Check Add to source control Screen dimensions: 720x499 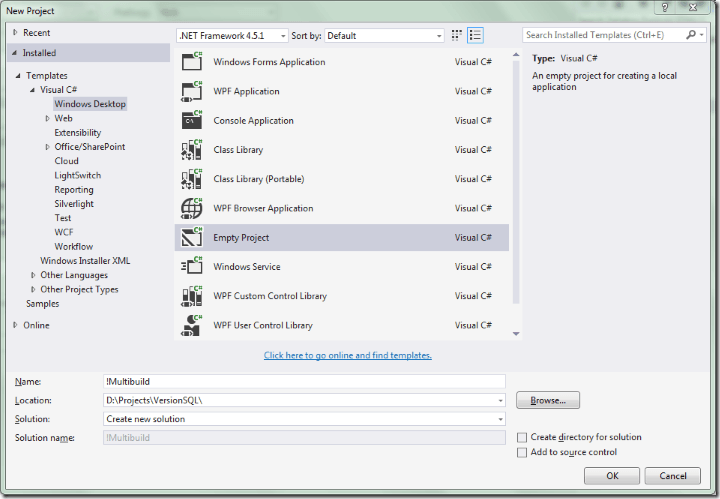click(x=522, y=453)
